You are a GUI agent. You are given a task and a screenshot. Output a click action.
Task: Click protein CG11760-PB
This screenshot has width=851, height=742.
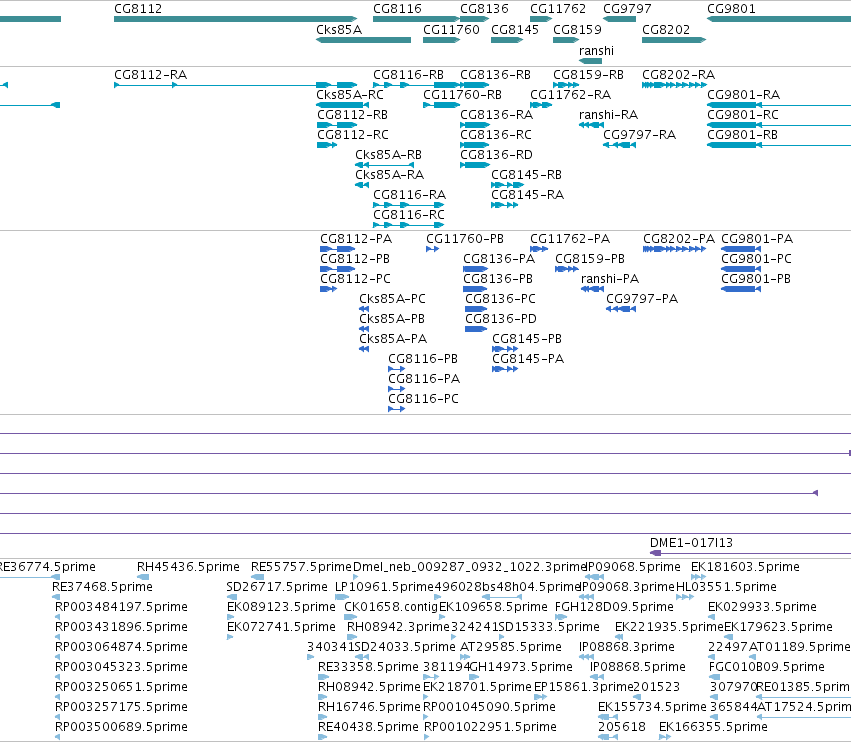point(433,249)
